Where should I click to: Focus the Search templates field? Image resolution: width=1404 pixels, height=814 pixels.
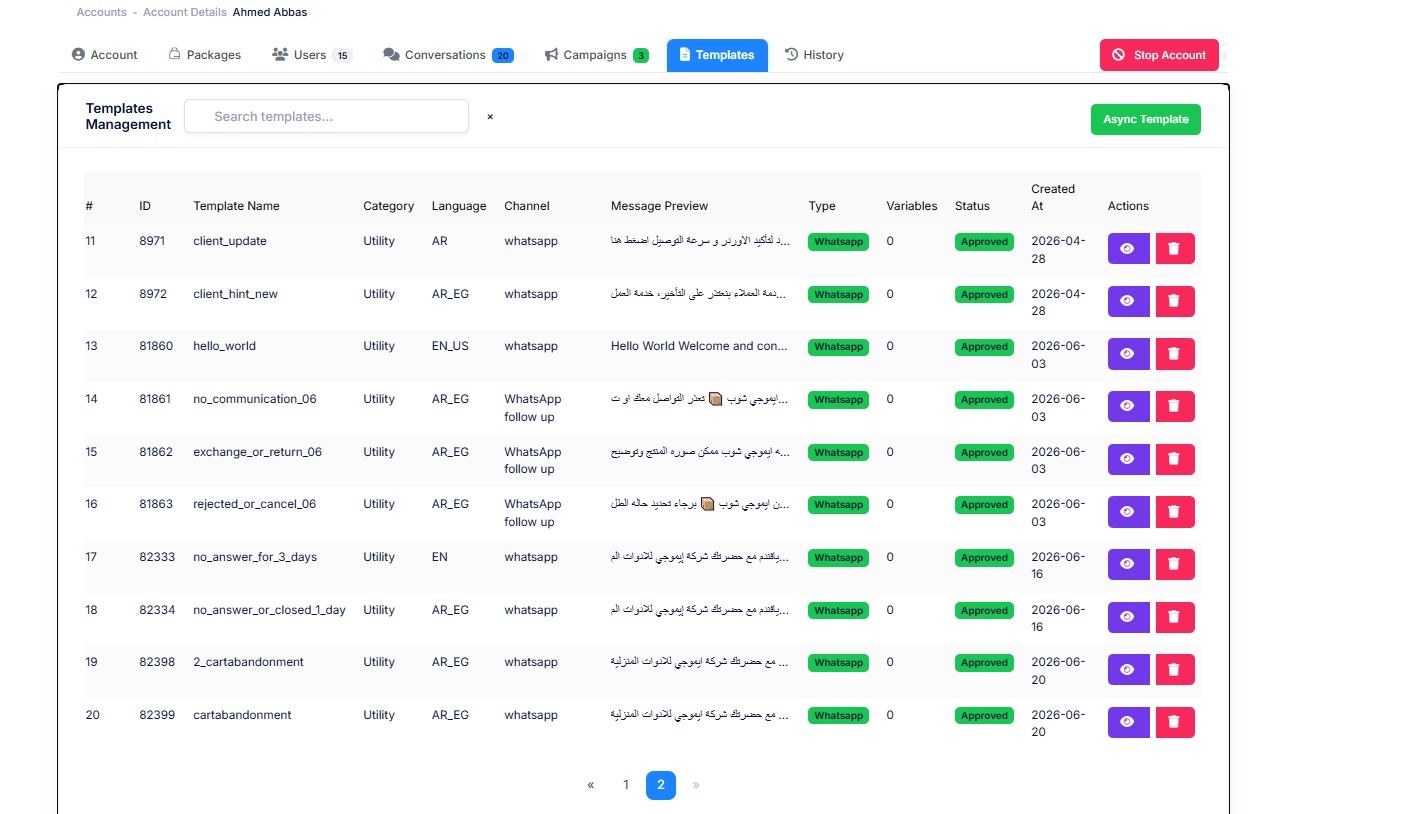click(x=326, y=116)
